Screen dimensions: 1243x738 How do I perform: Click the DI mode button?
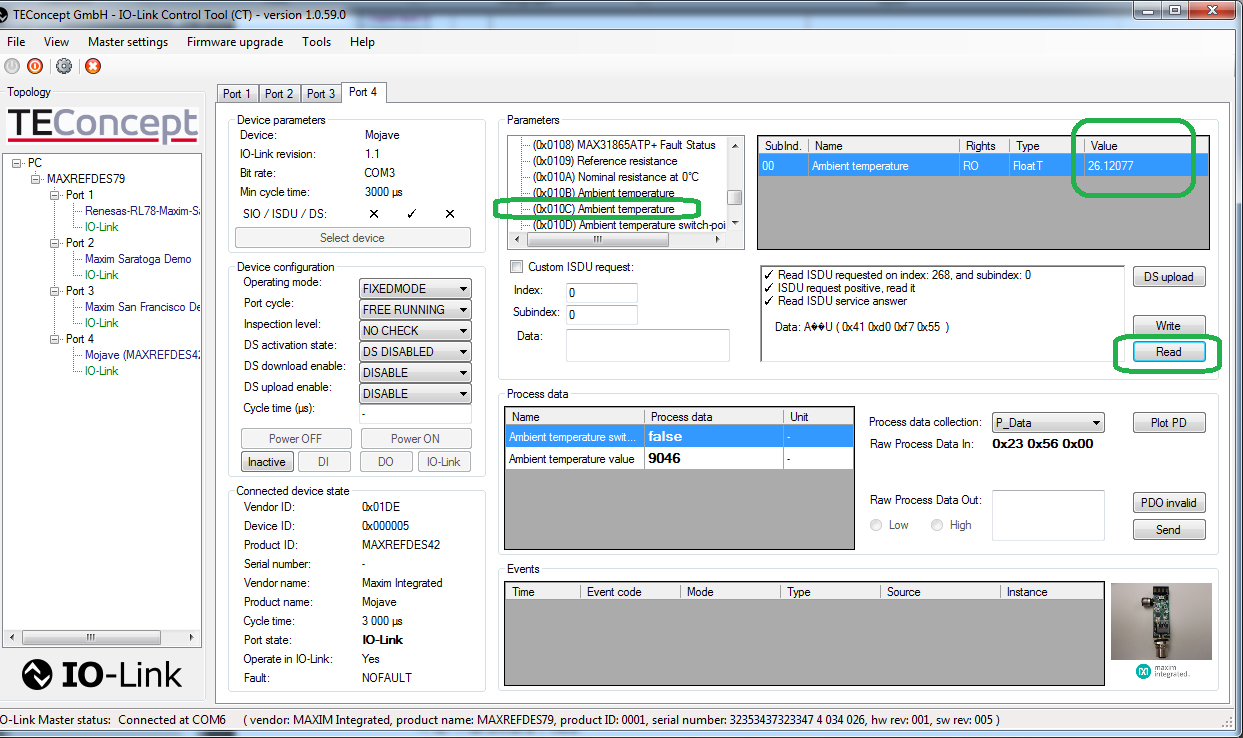(323, 461)
